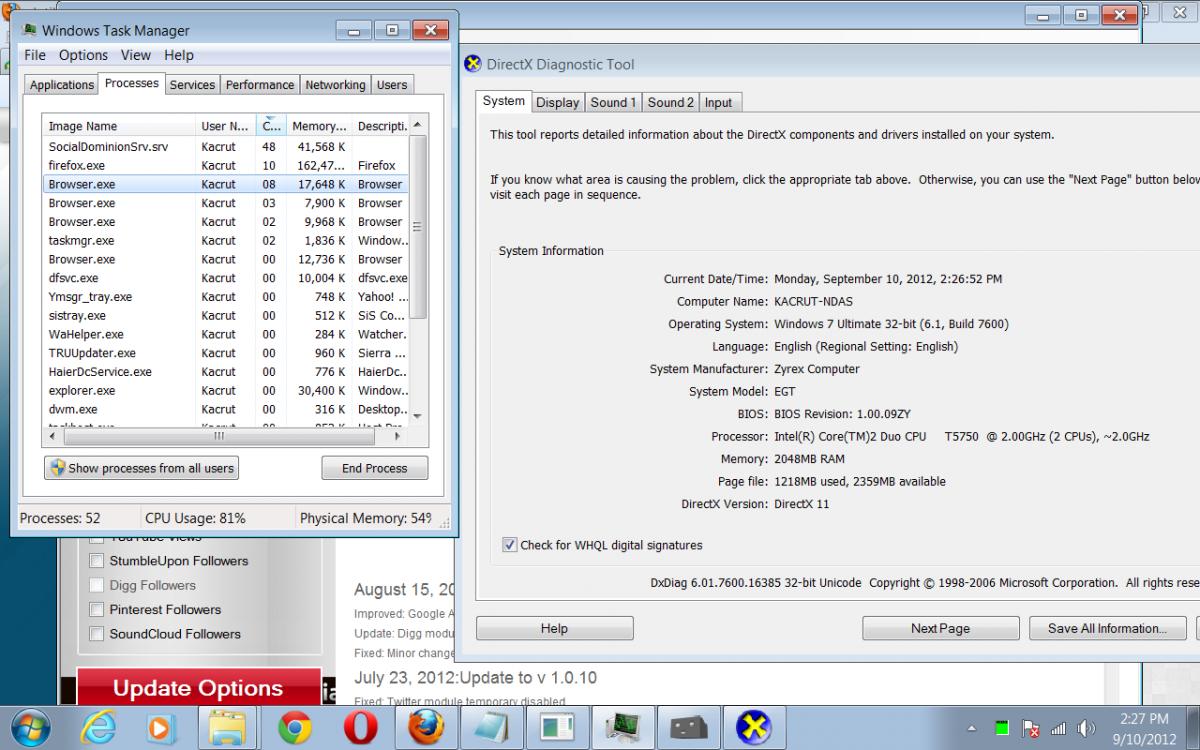Sort processes by Description column
The width and height of the screenshot is (1200, 750).
(x=381, y=126)
